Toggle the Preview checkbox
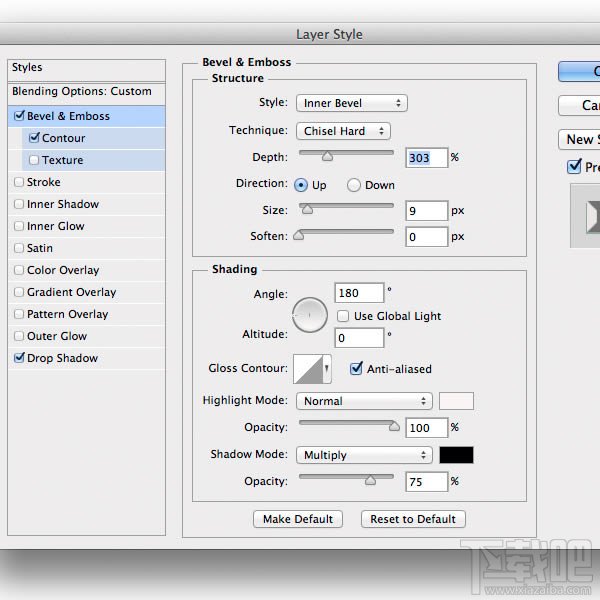 [574, 166]
